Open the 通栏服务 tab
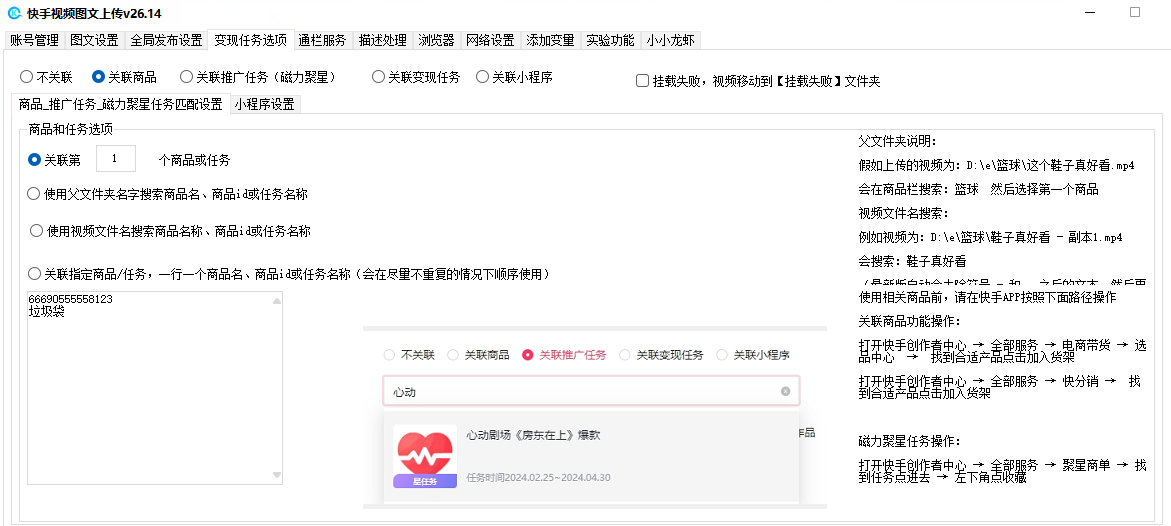 coord(323,40)
